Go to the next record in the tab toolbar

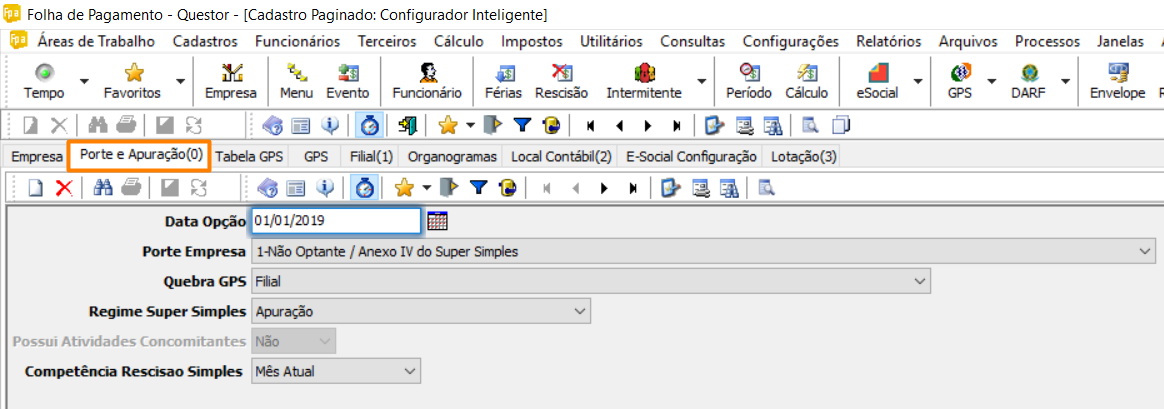[604, 188]
